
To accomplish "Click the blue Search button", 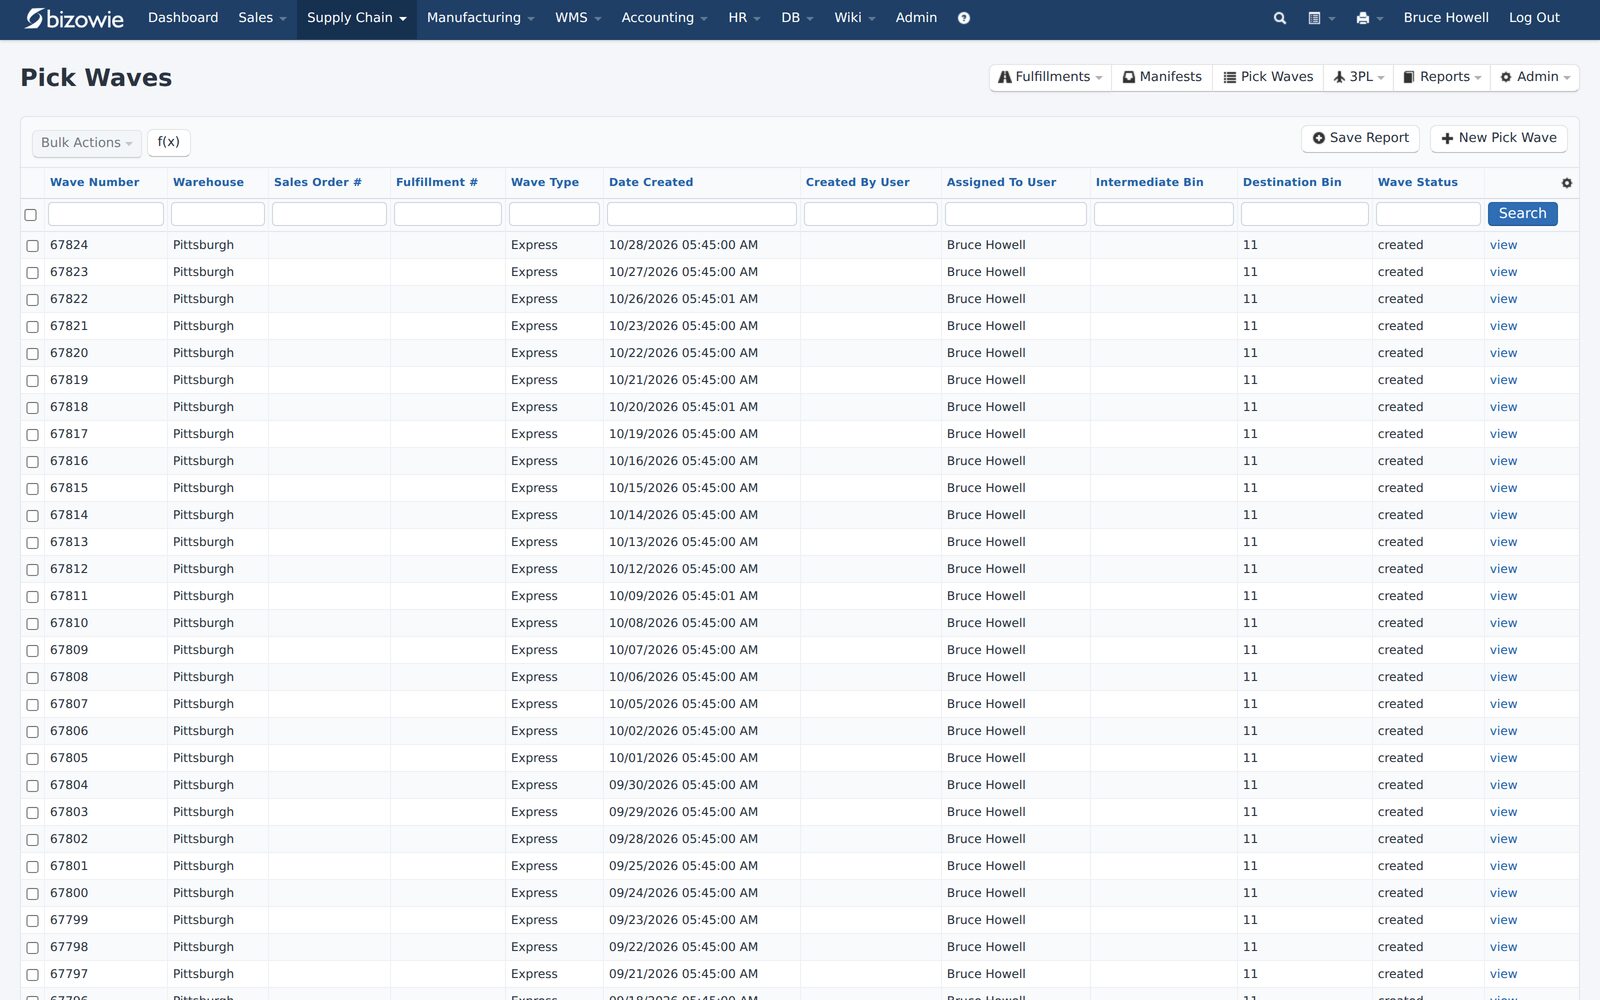I will (1522, 214).
